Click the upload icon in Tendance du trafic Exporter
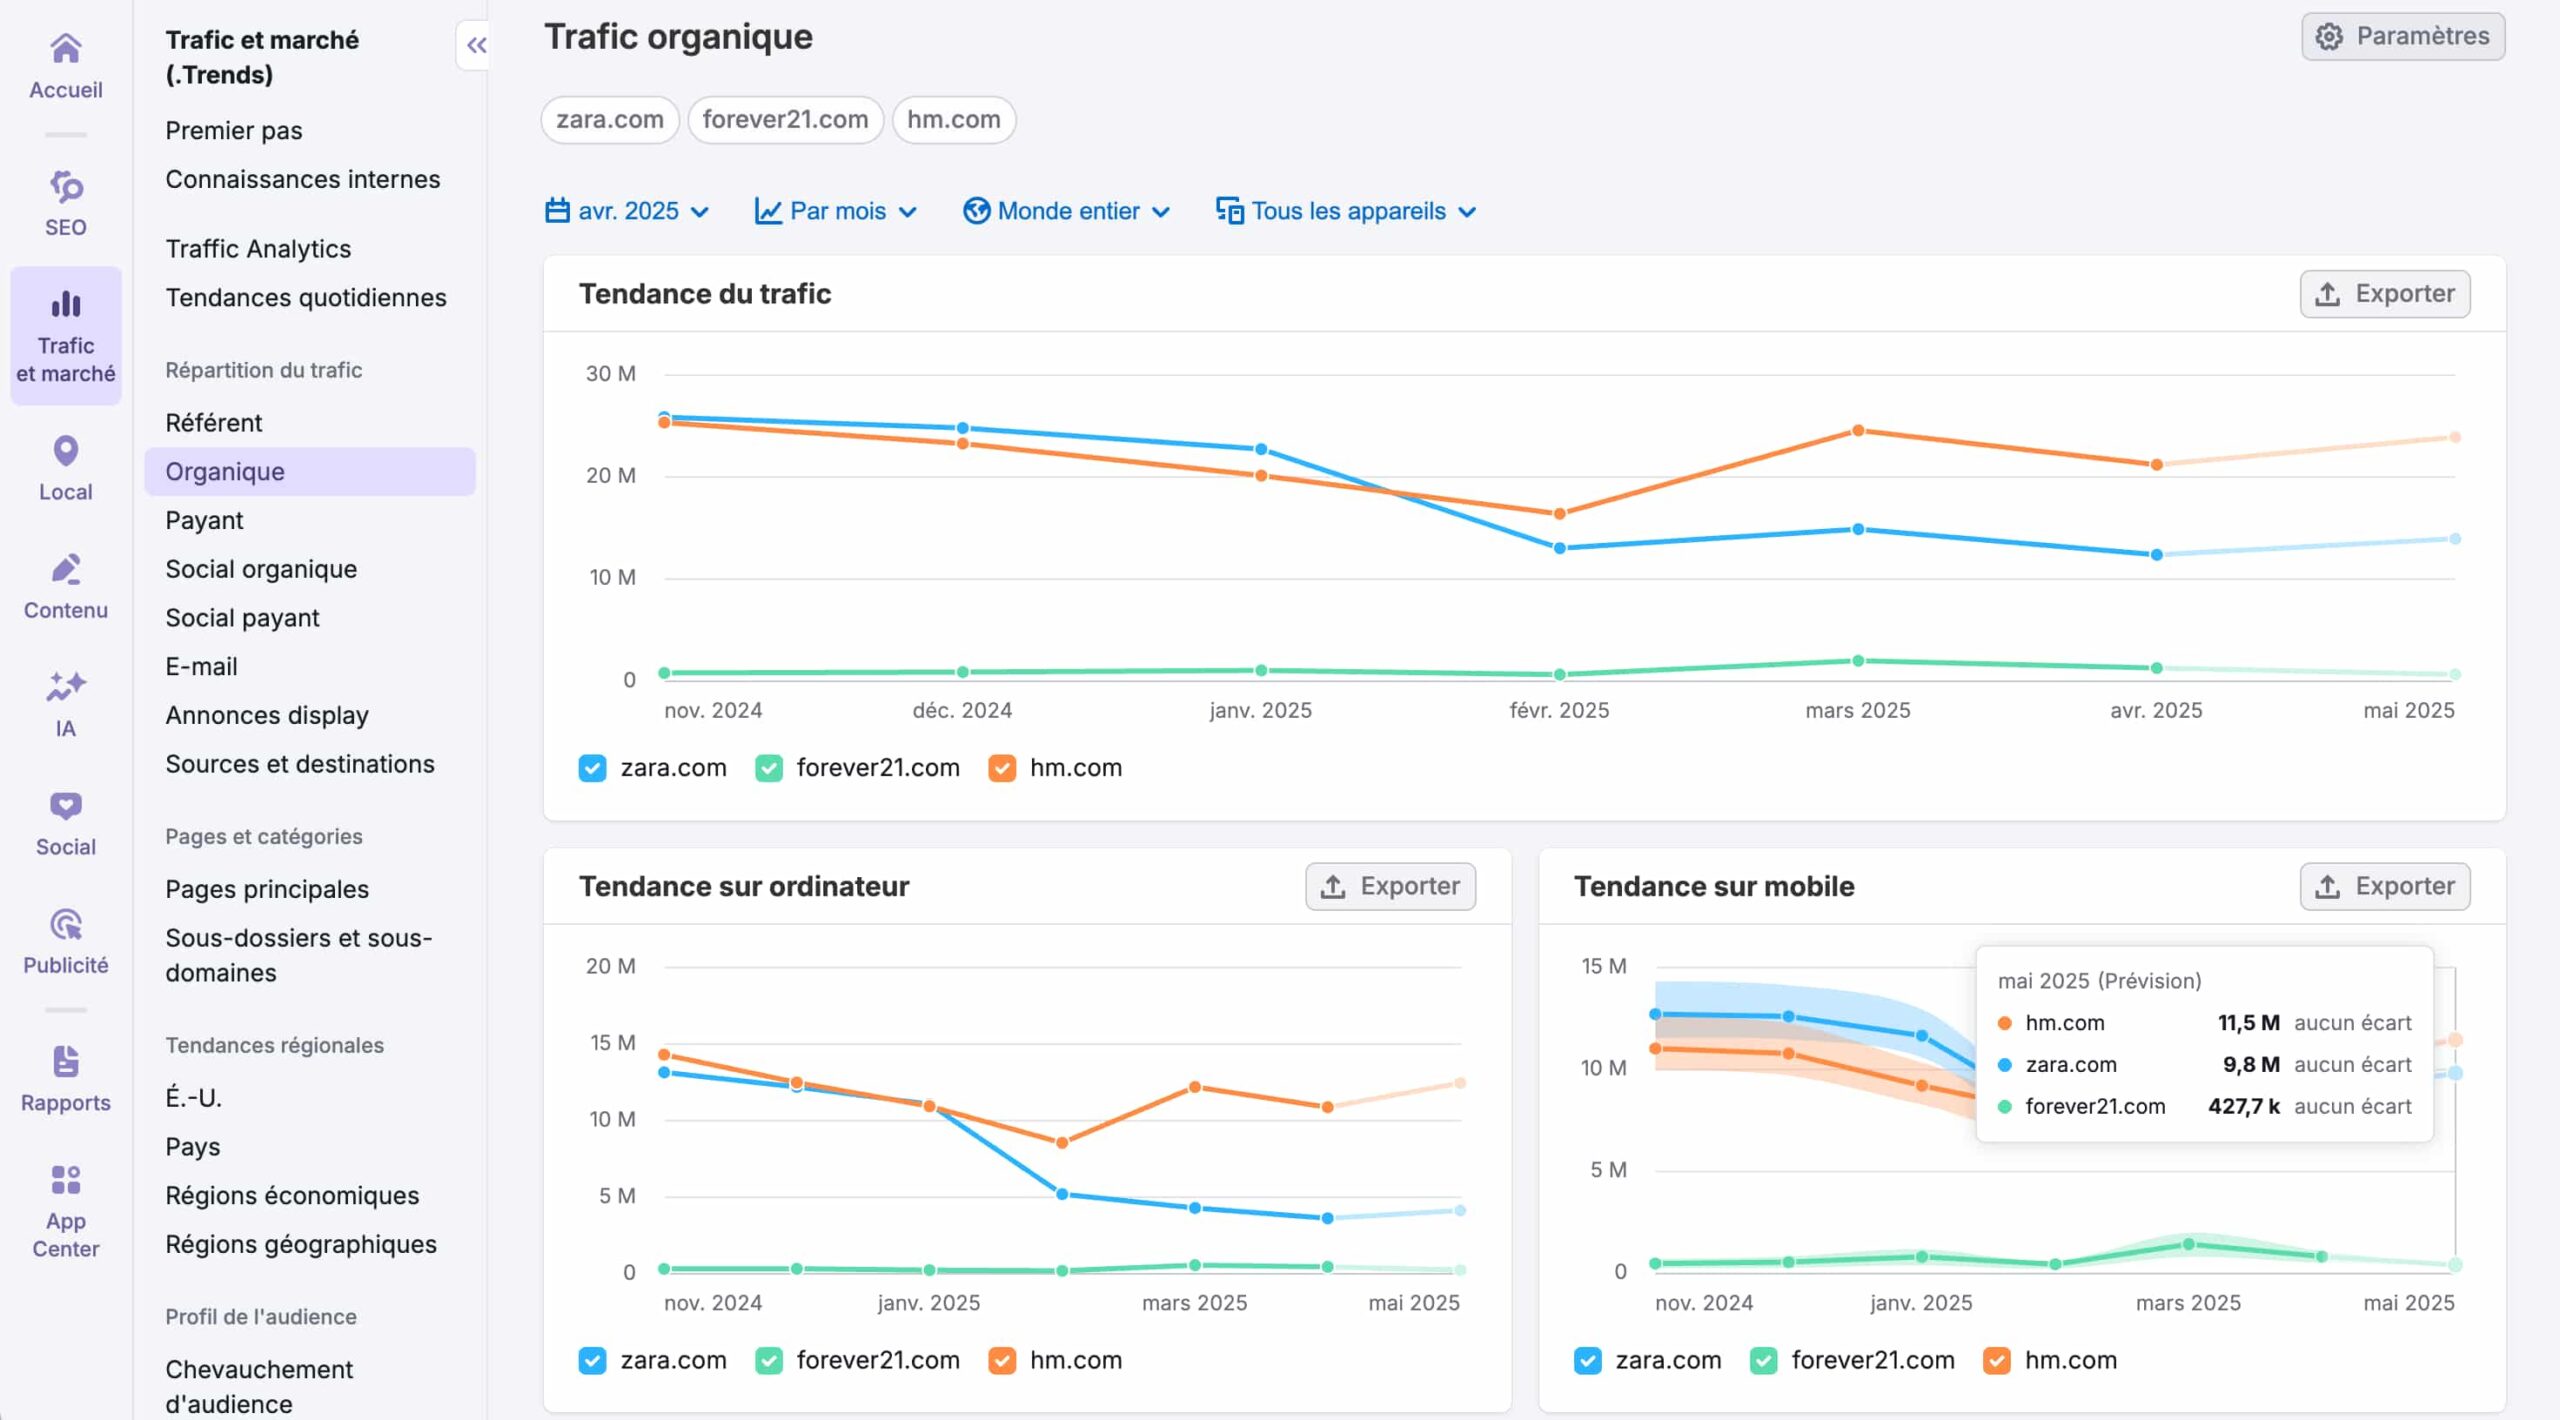The width and height of the screenshot is (2560, 1420). (2327, 294)
